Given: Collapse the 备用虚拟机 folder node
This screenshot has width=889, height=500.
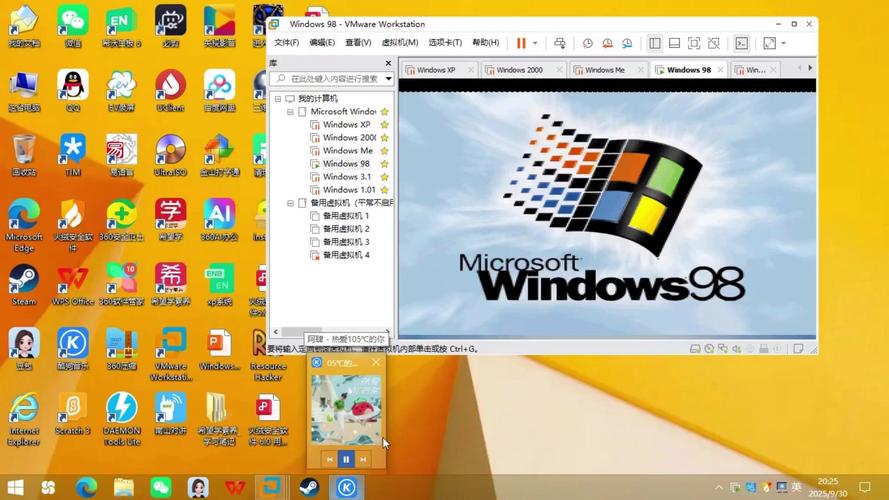Looking at the screenshot, I should tap(290, 203).
